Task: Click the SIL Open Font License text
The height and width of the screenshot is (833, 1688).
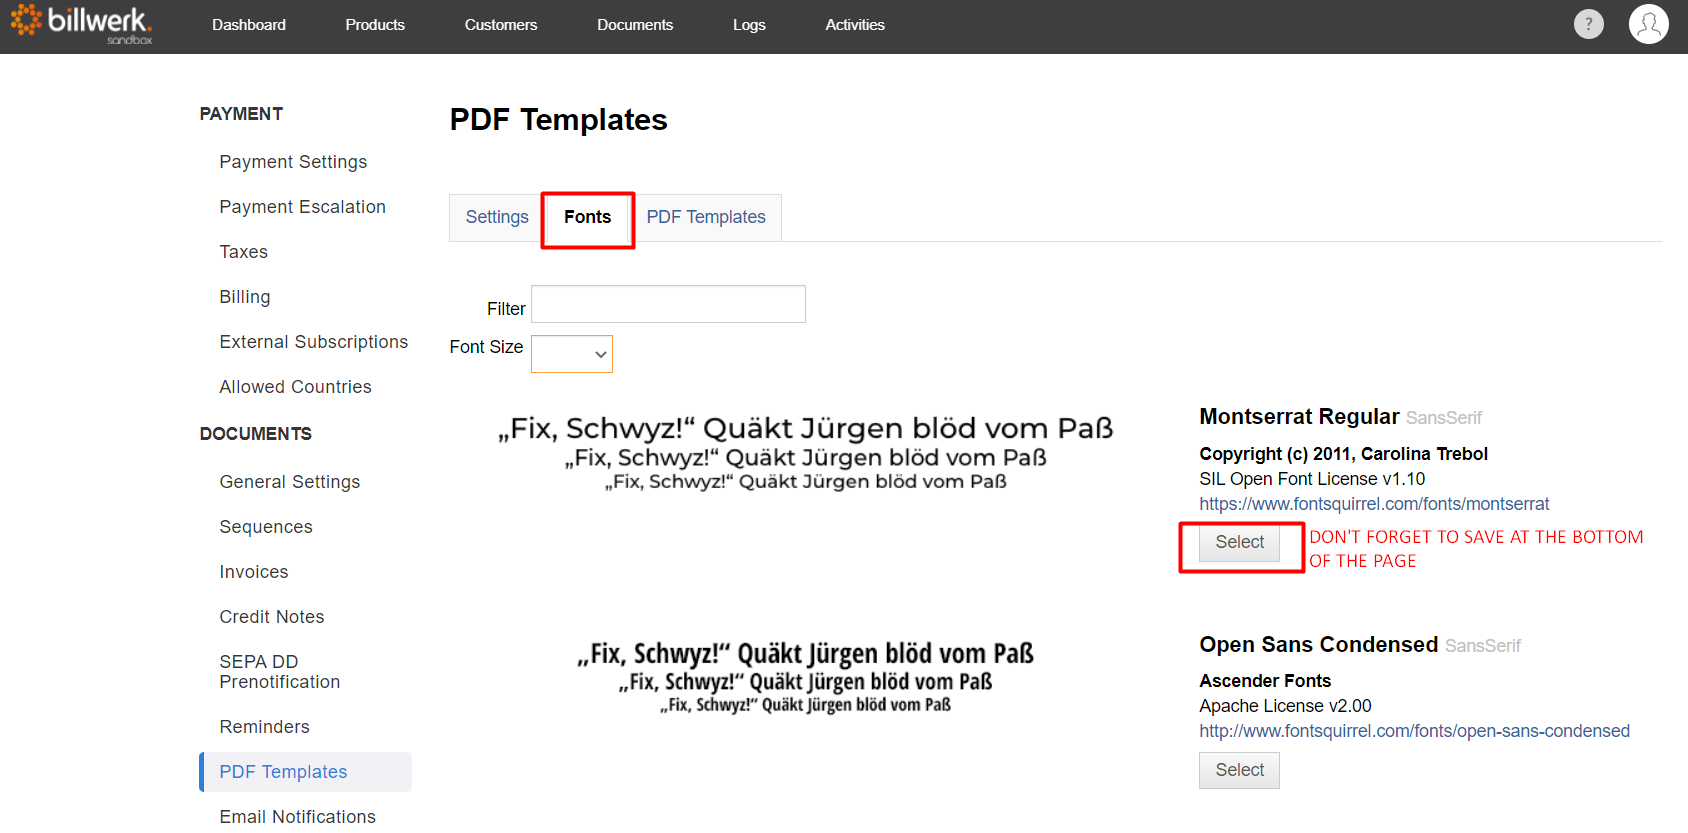Action: coord(1312,479)
